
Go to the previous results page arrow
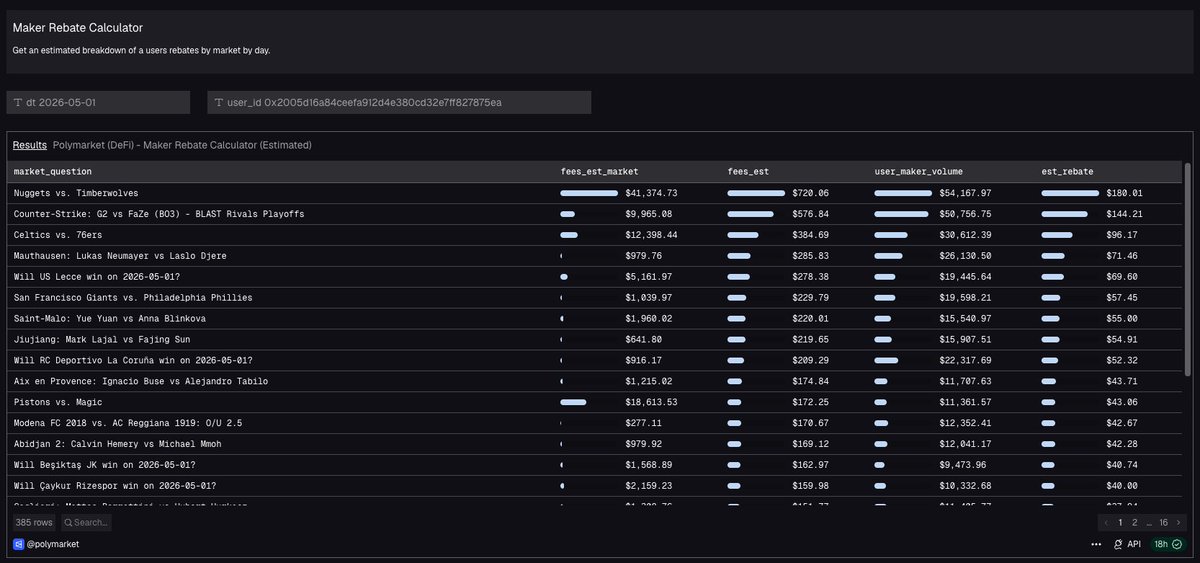point(1106,522)
